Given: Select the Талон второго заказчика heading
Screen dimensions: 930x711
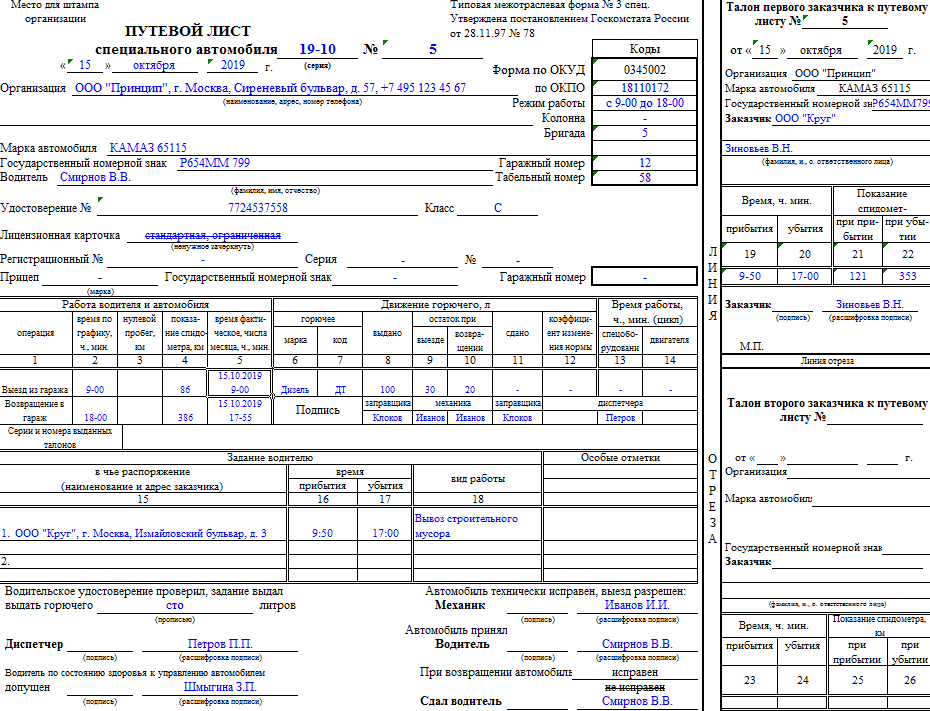Looking at the screenshot, I should click(x=827, y=410).
